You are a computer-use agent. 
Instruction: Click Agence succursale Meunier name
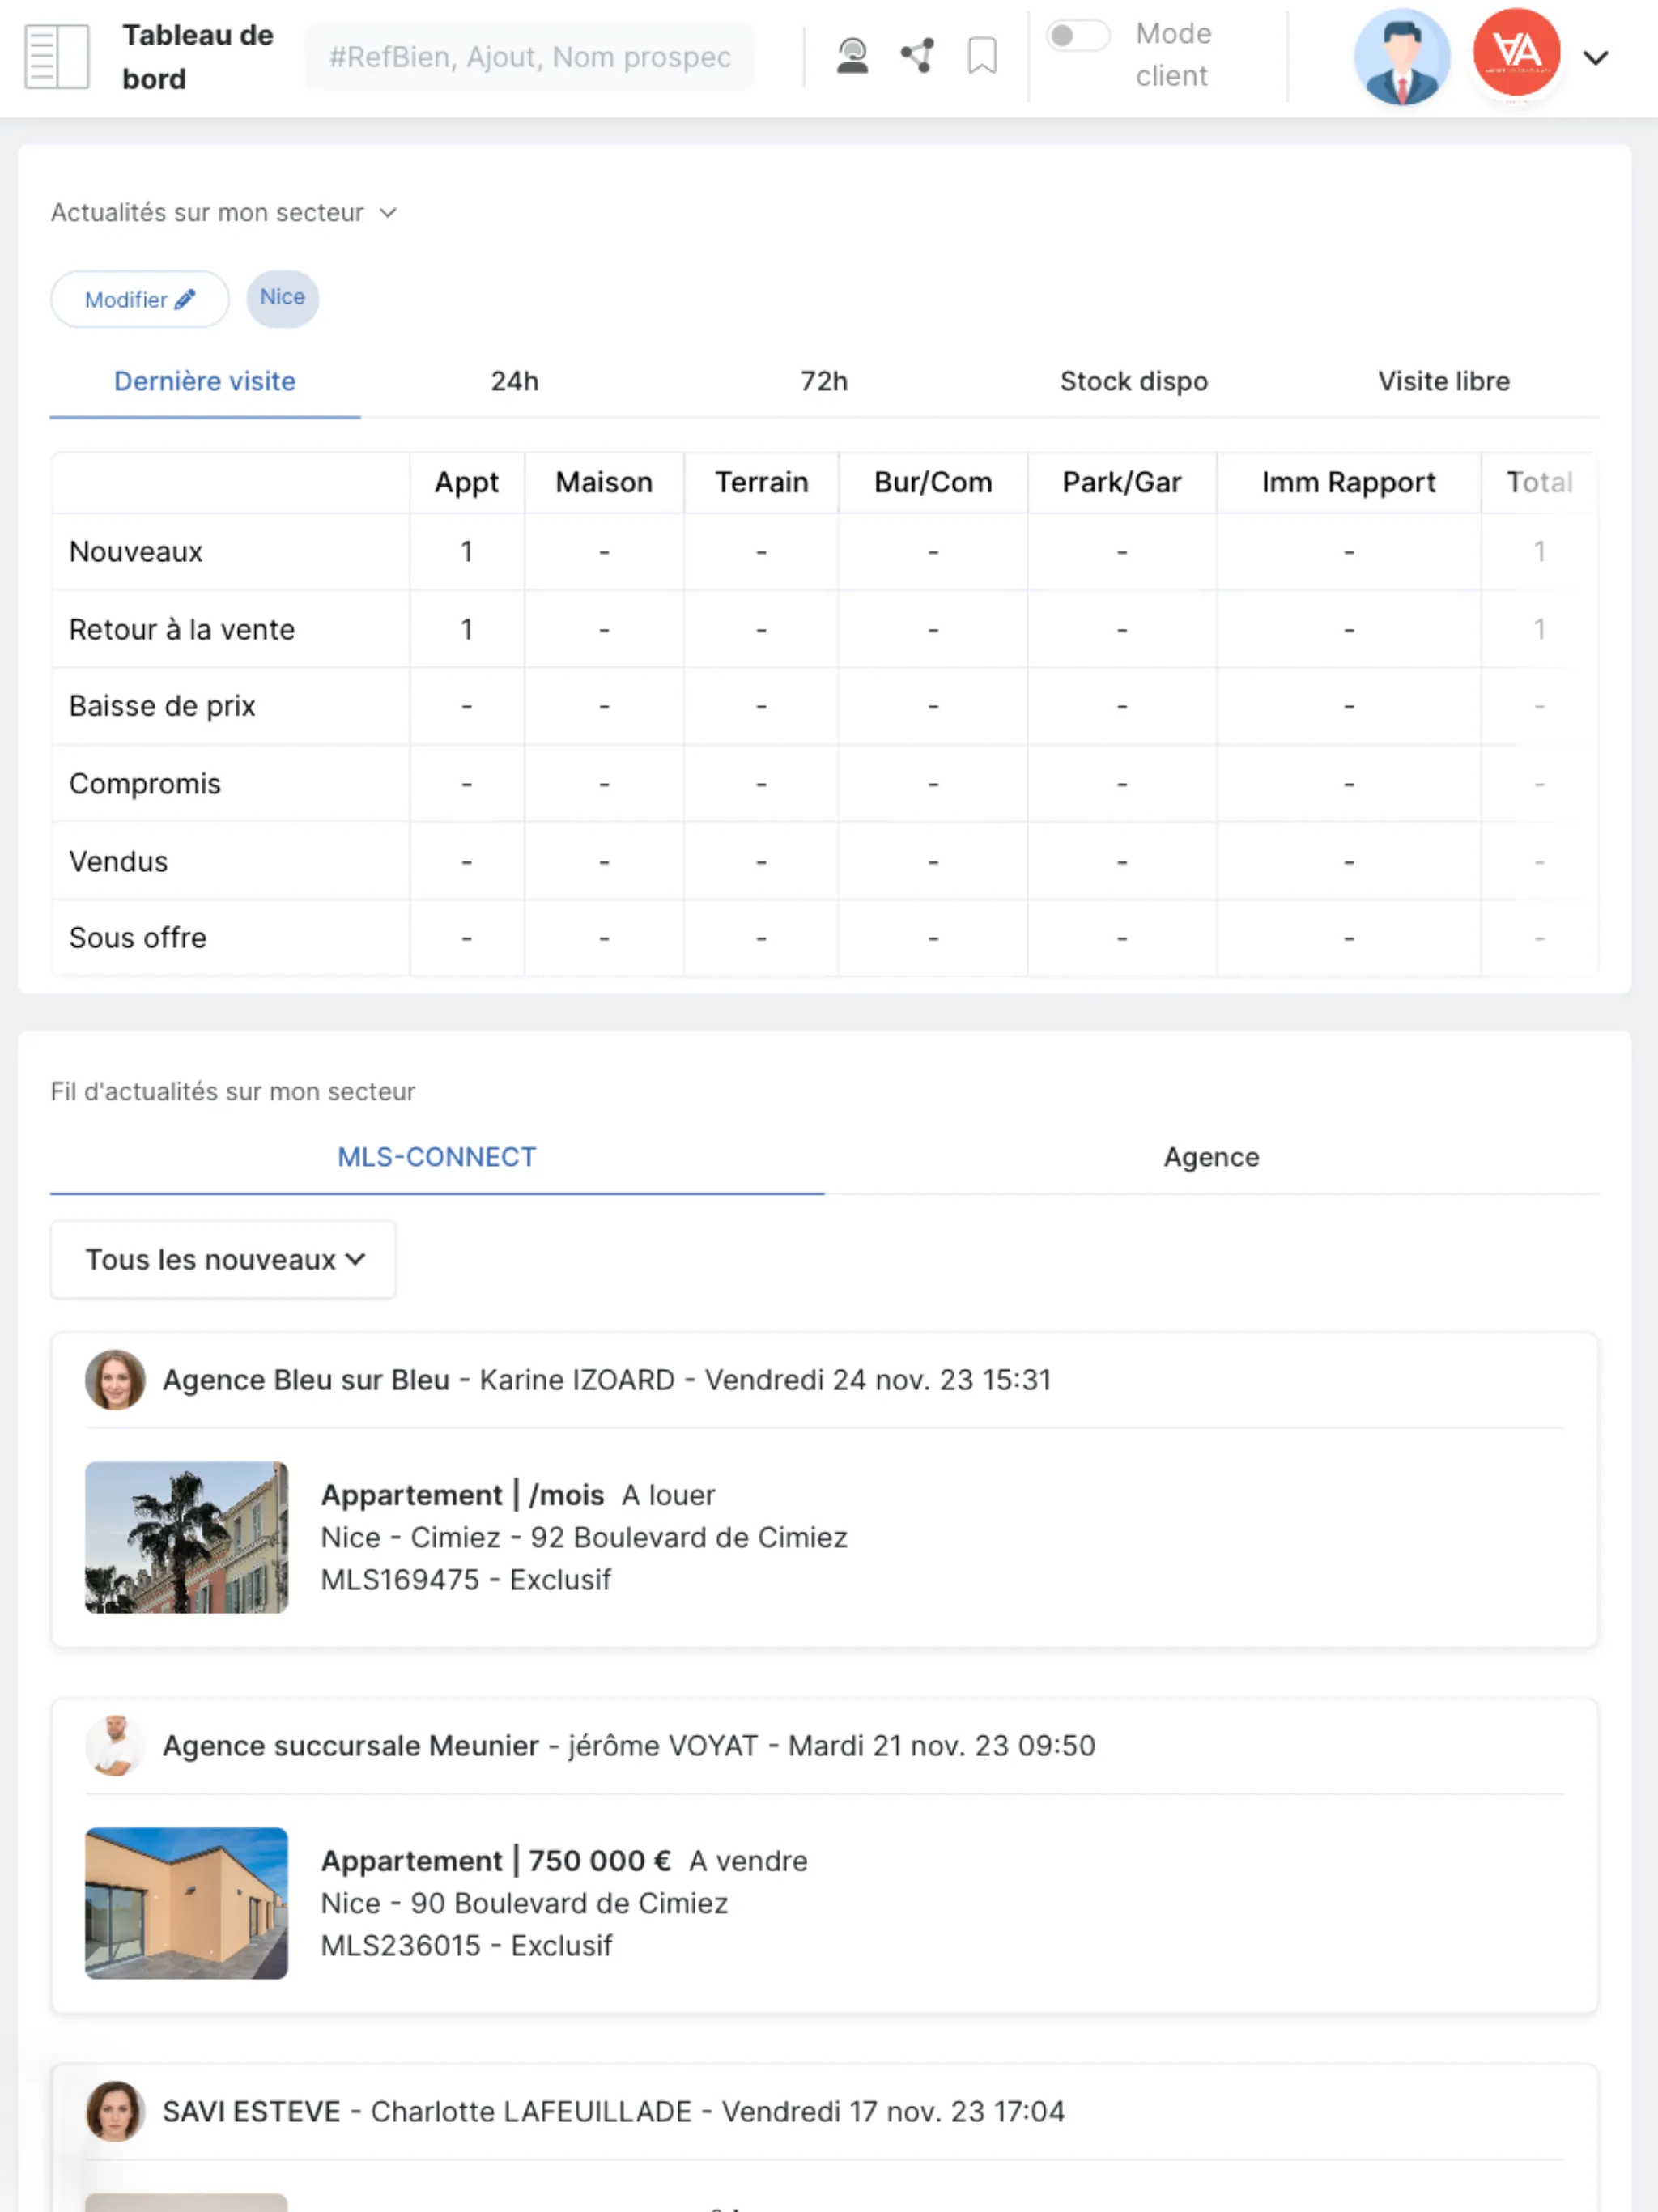pyautogui.click(x=351, y=1746)
